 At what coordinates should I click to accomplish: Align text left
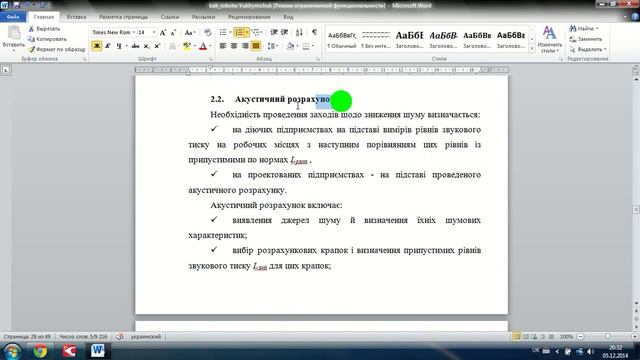coord(223,46)
